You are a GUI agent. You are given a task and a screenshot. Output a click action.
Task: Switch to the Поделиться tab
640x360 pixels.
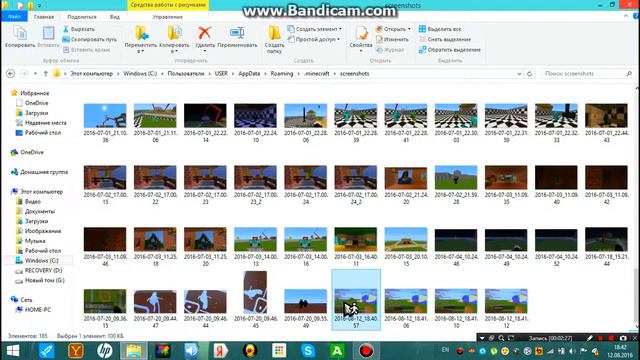click(82, 17)
